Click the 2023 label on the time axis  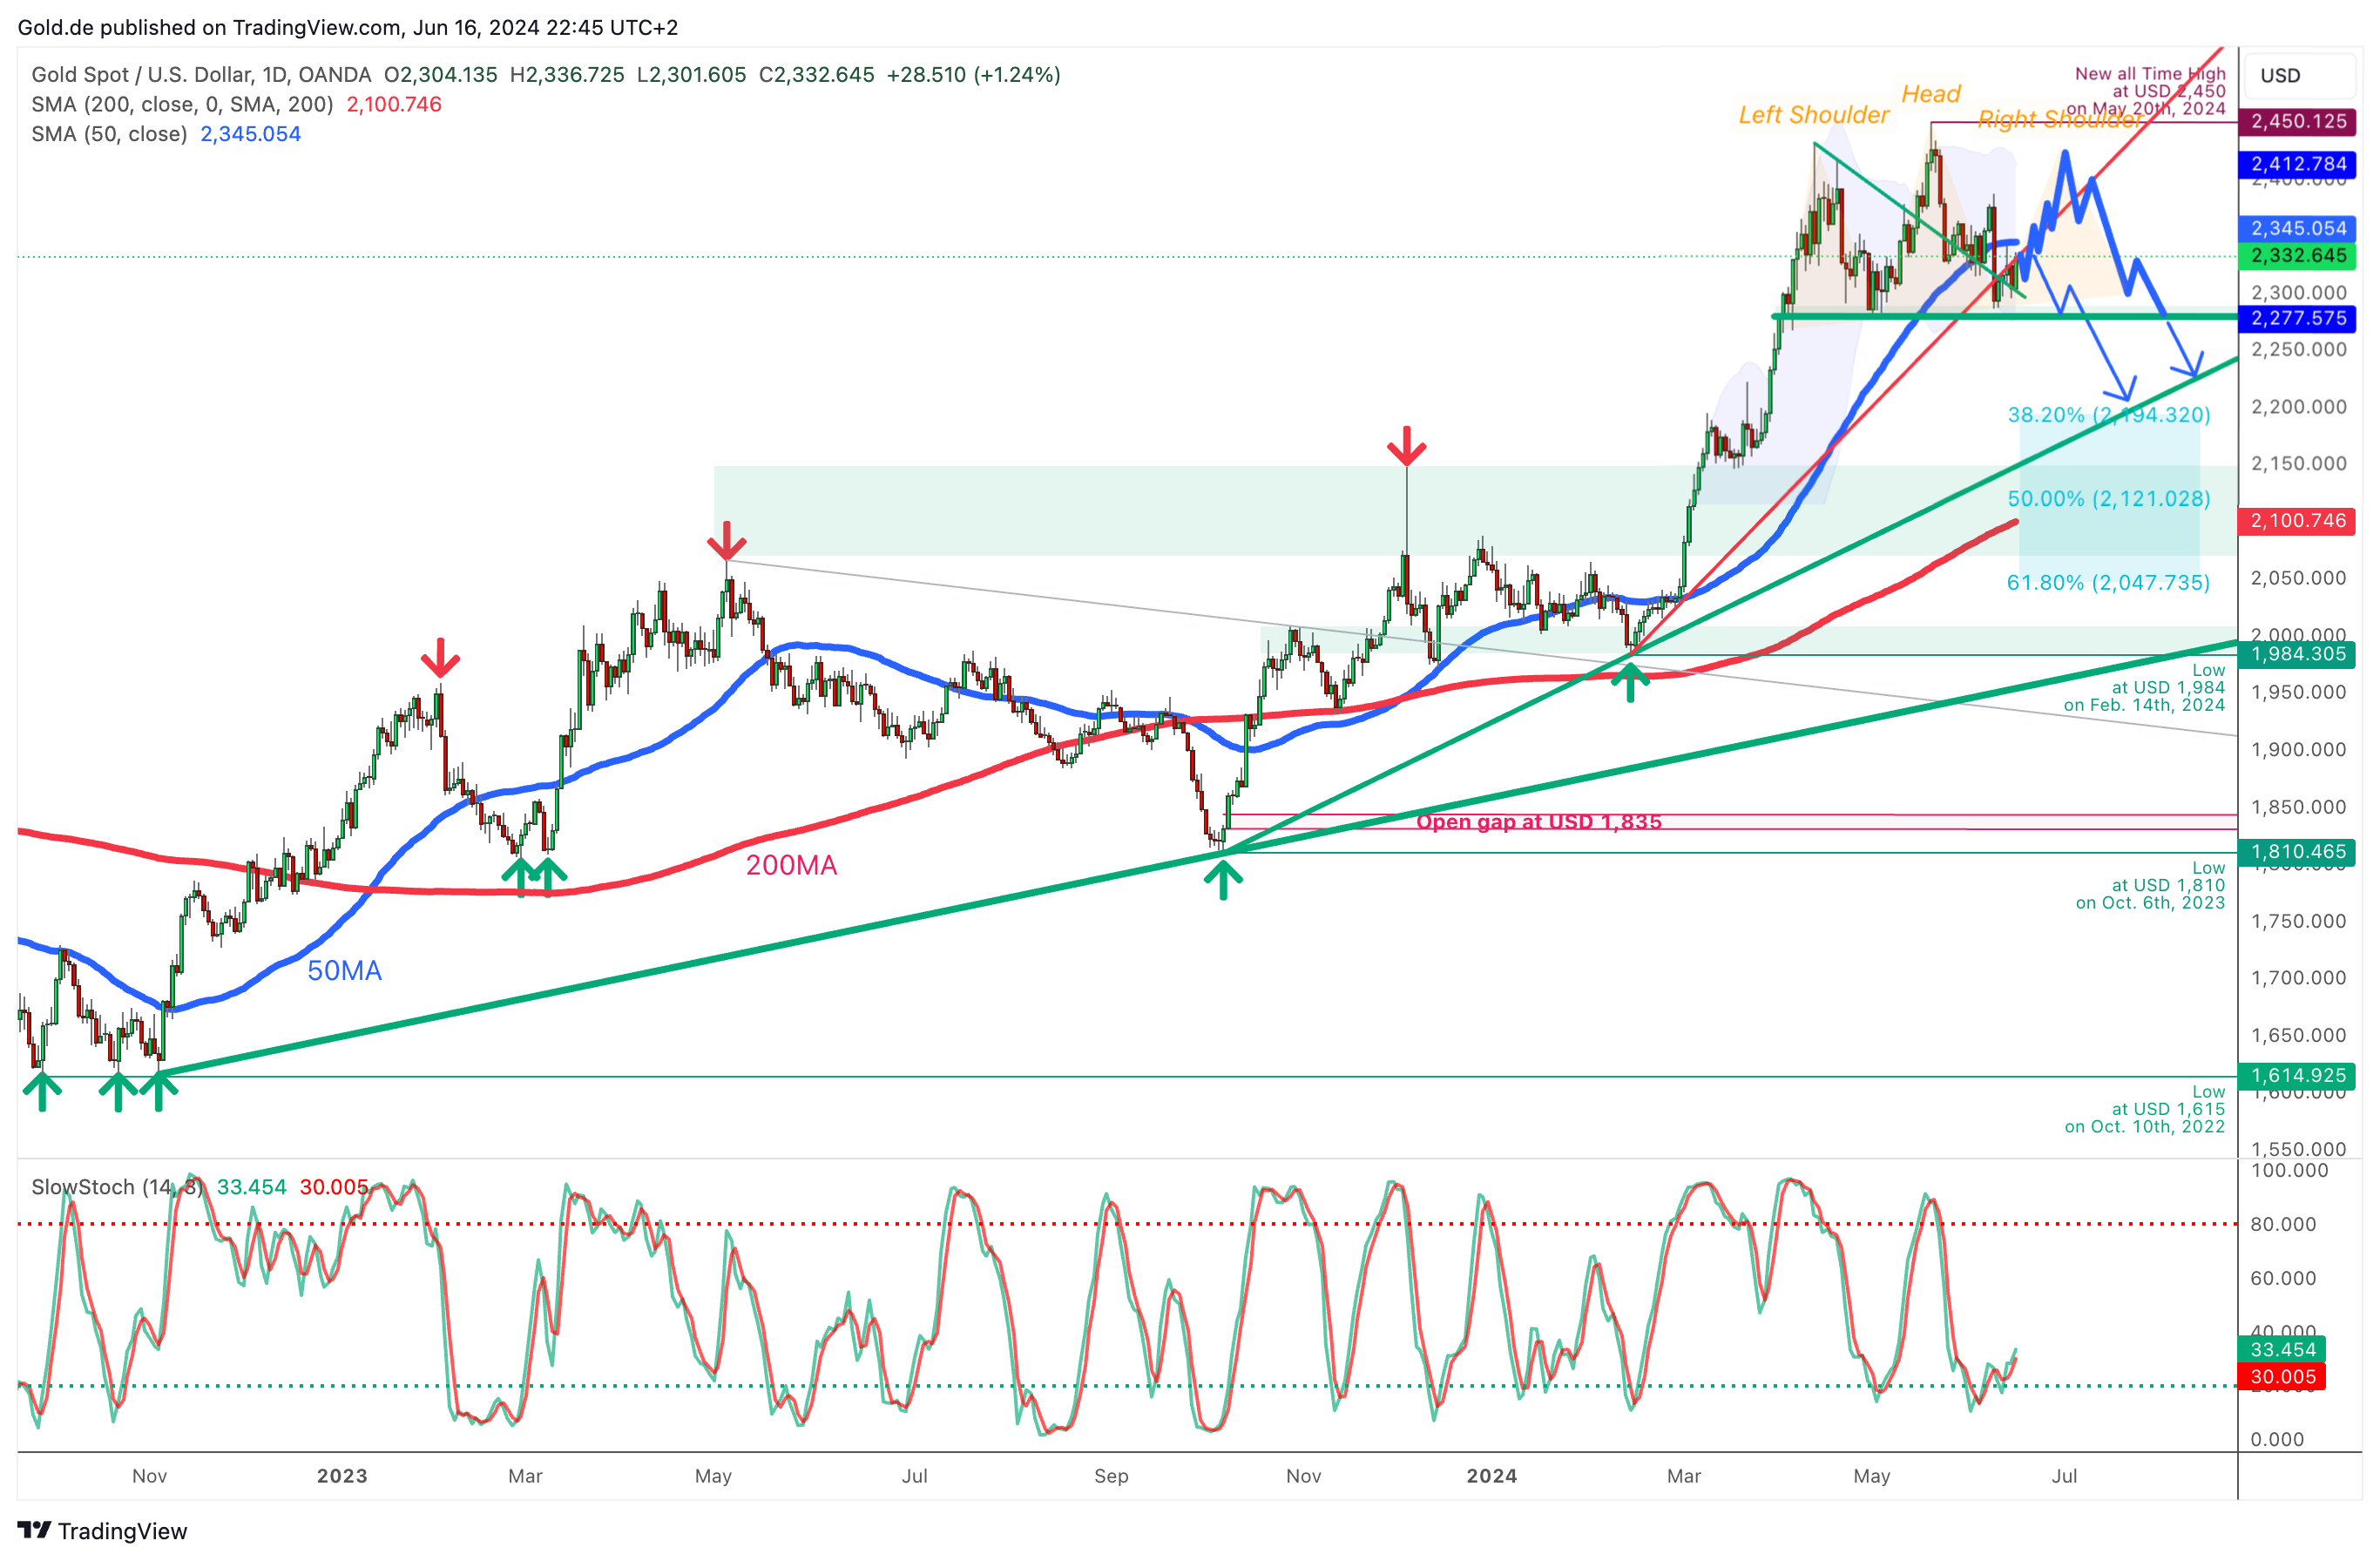tap(342, 1476)
